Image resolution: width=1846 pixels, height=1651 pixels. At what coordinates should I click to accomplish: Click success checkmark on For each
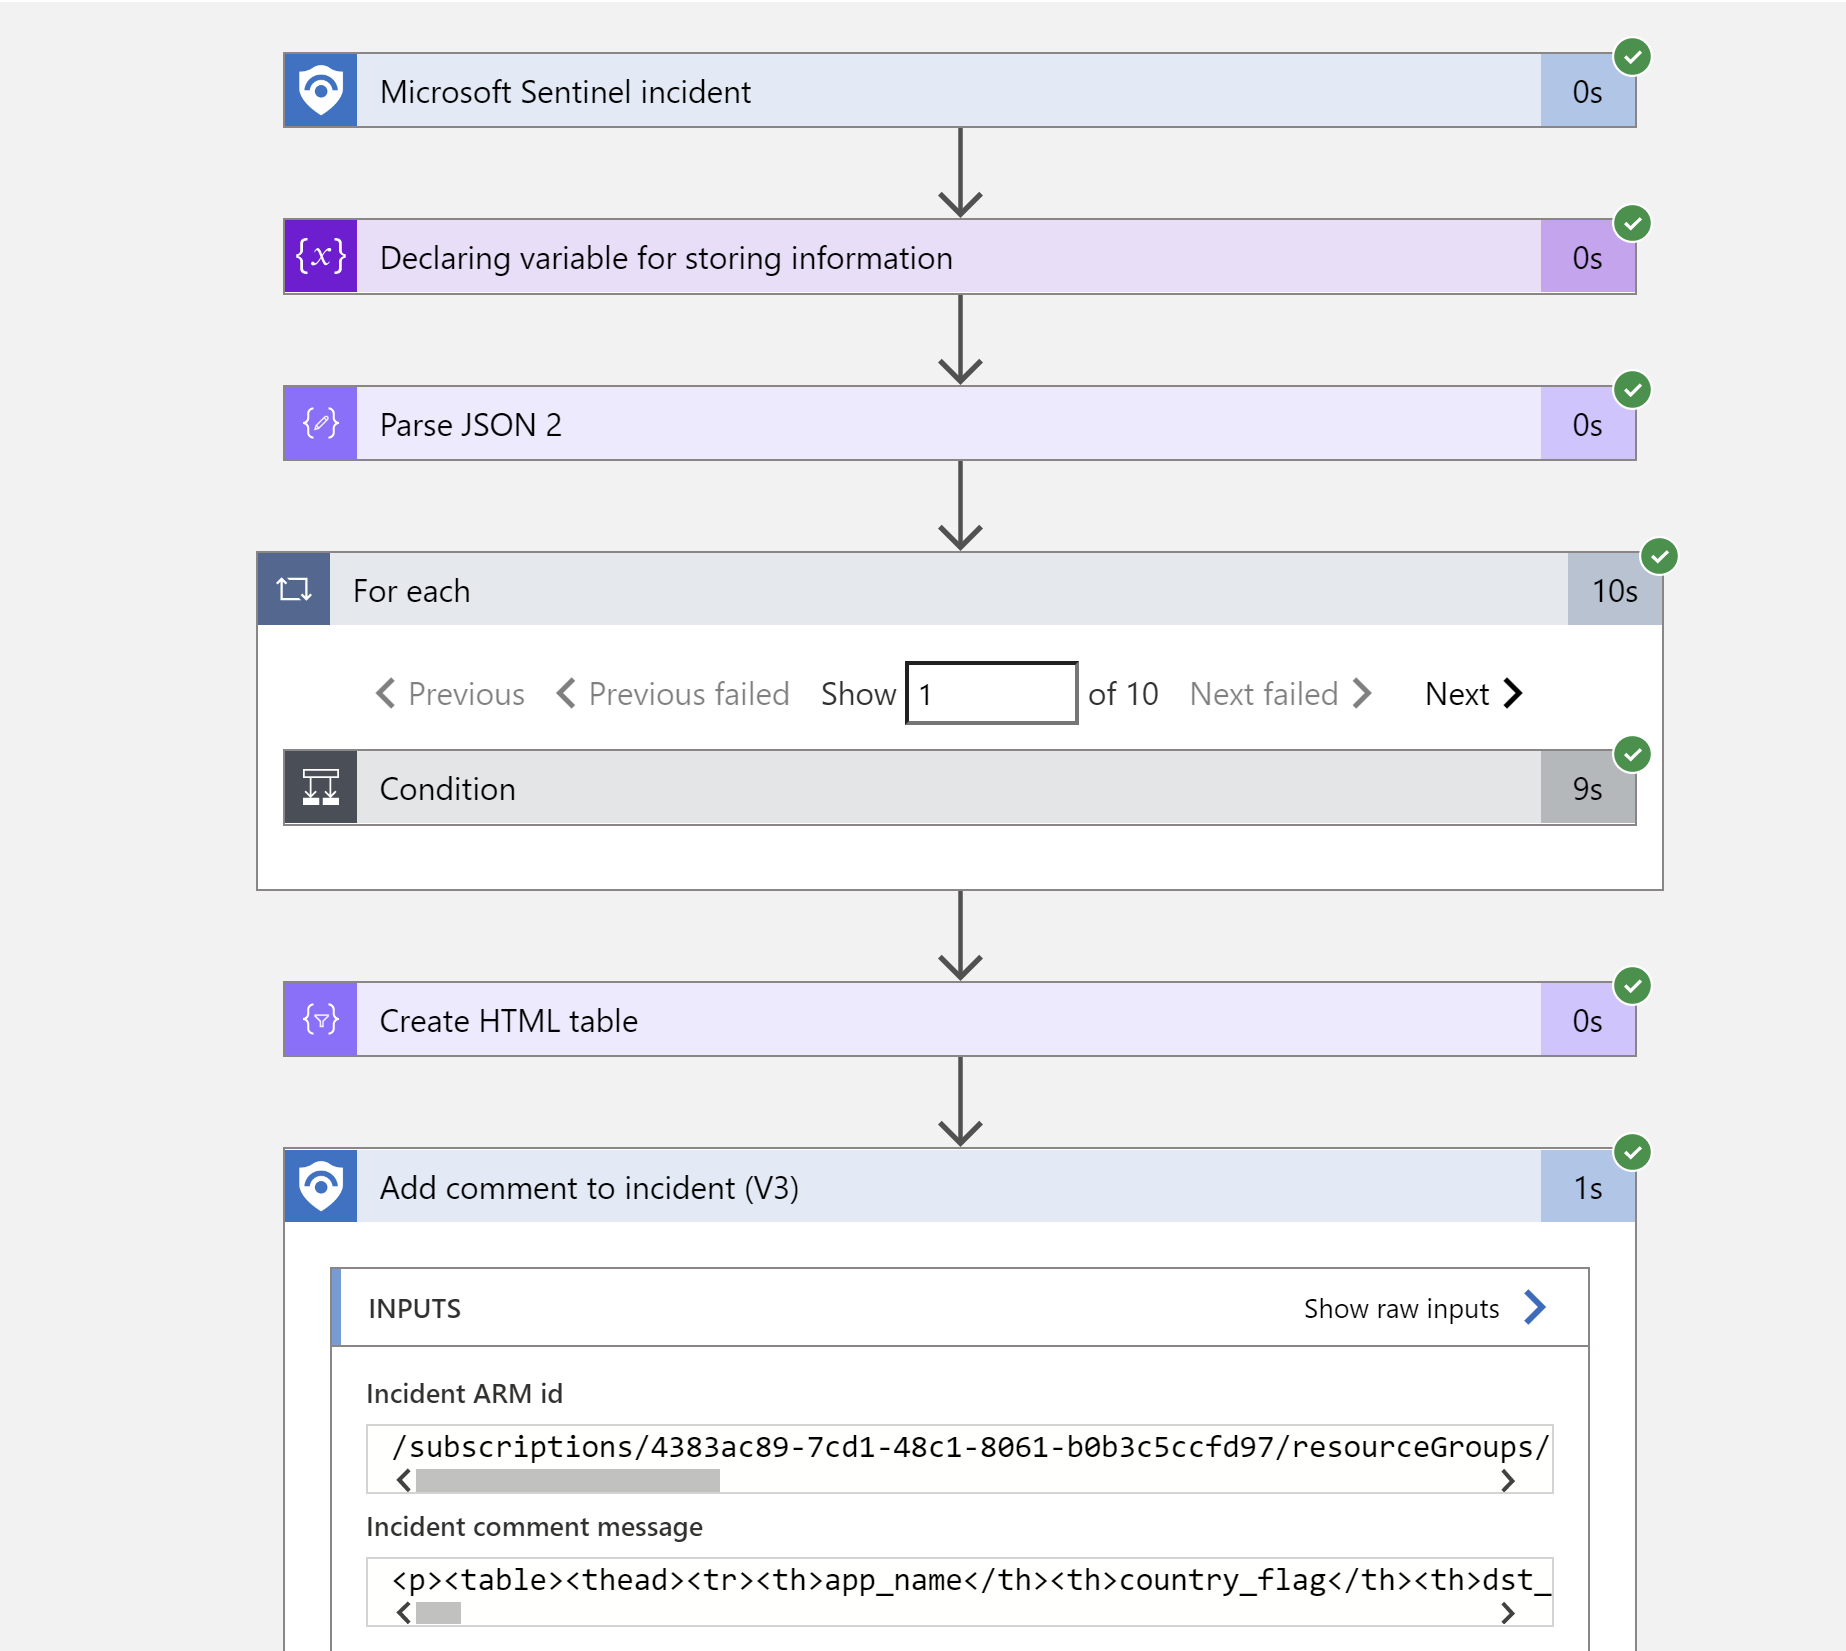(x=1660, y=556)
